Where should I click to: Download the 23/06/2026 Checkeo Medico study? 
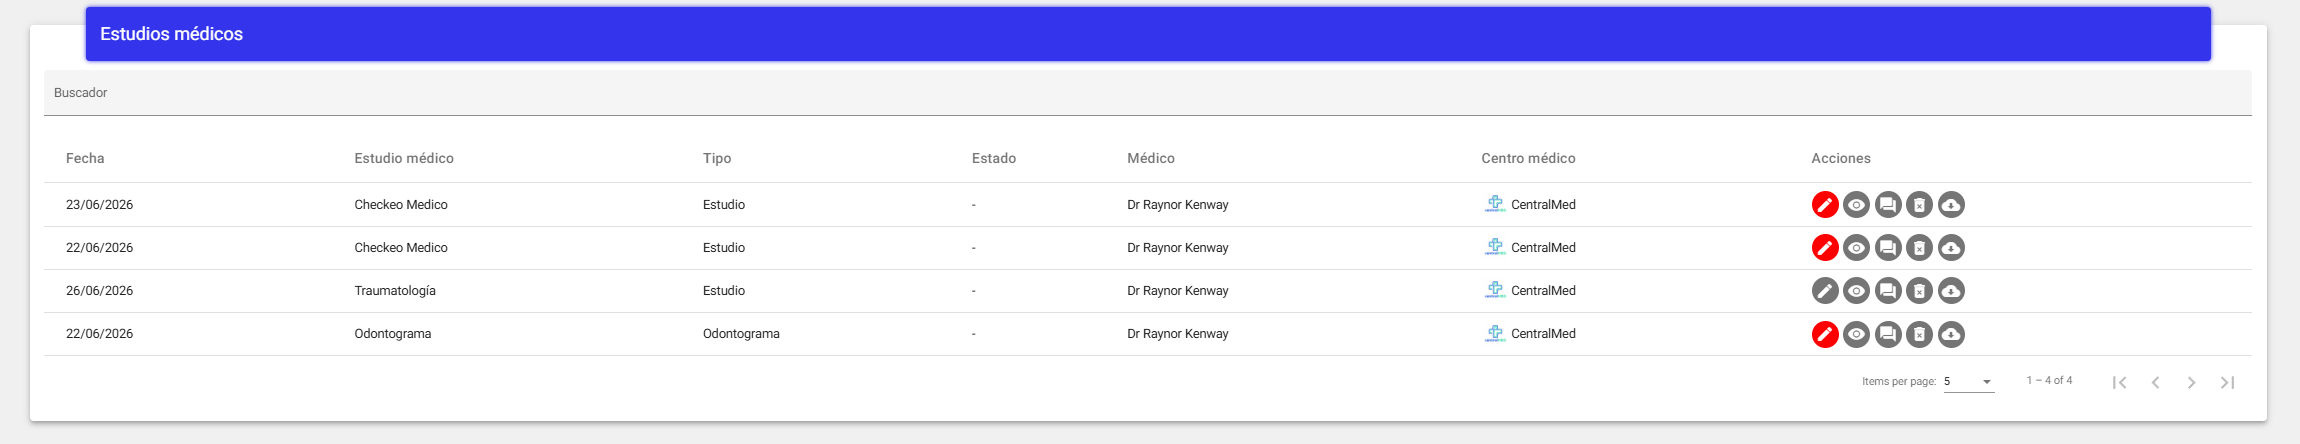click(x=1951, y=205)
